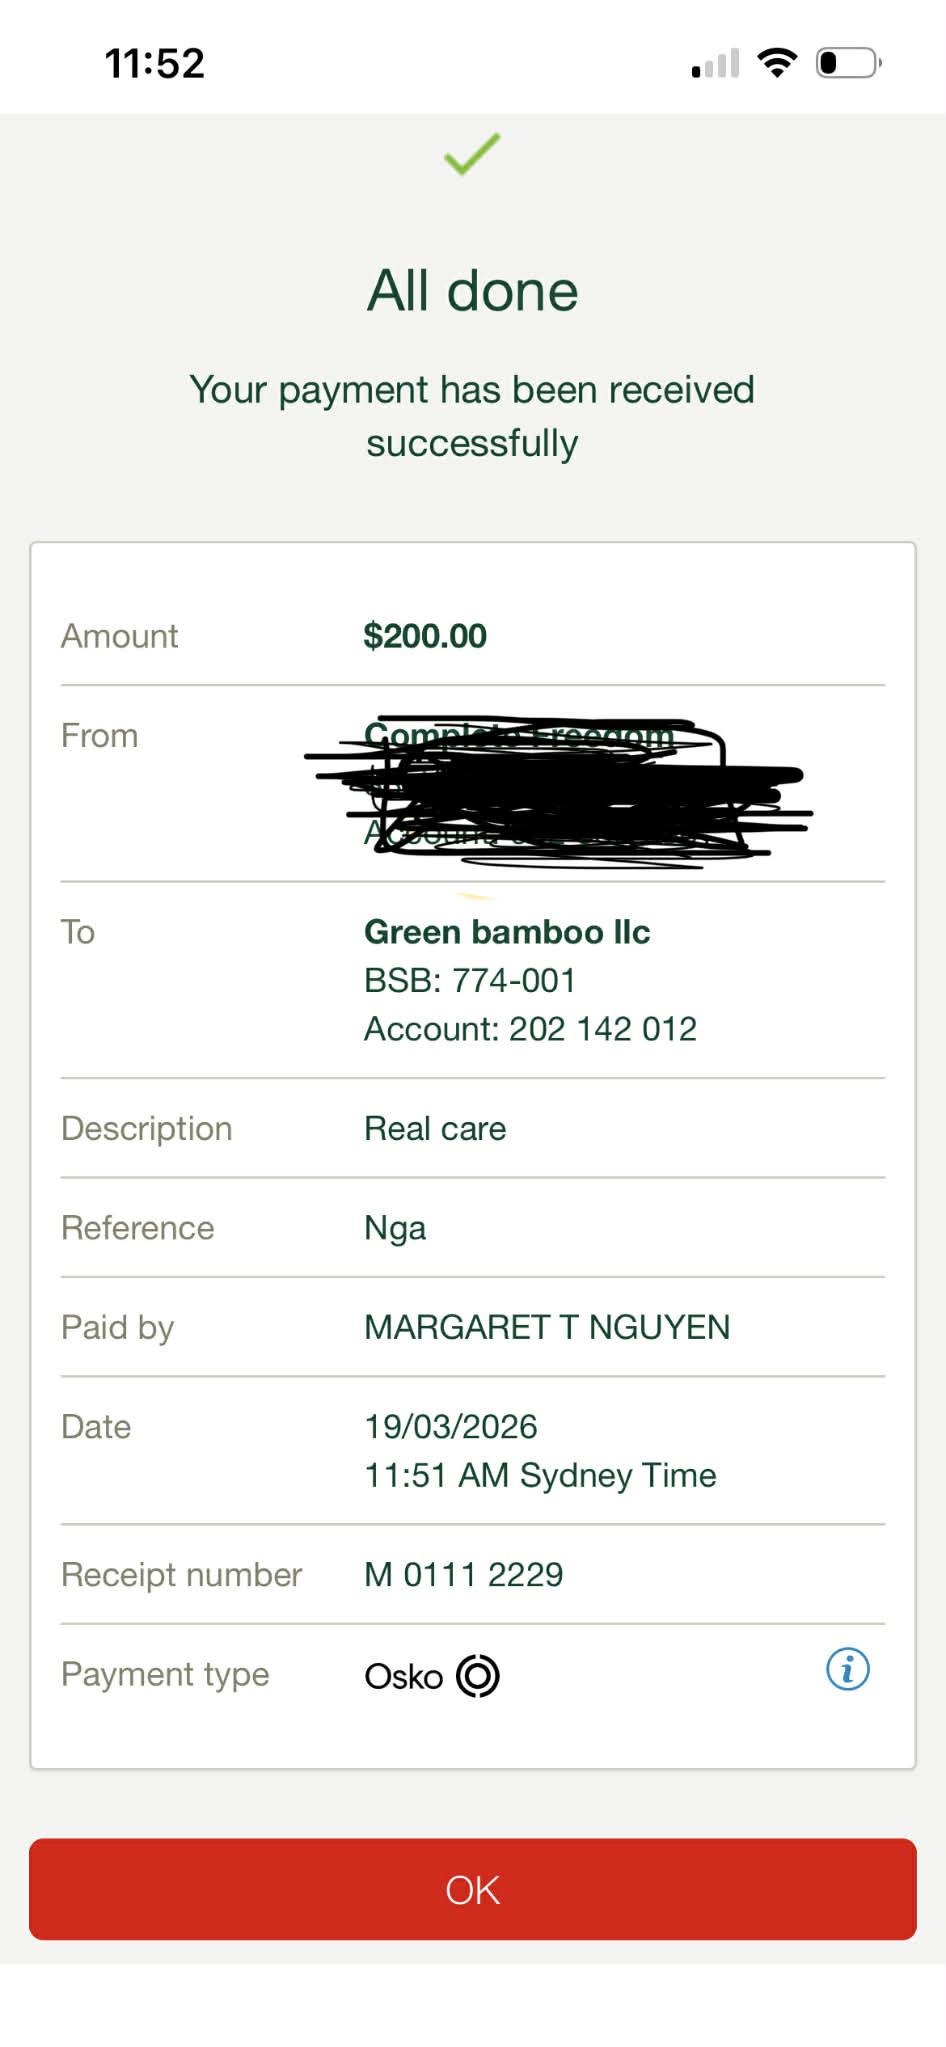Tap the All done heading
Screen dimensions: 946x2047
click(x=473, y=291)
